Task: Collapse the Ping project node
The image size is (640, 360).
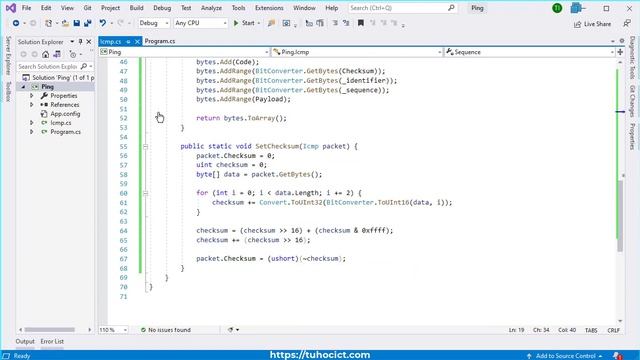Action: point(23,87)
